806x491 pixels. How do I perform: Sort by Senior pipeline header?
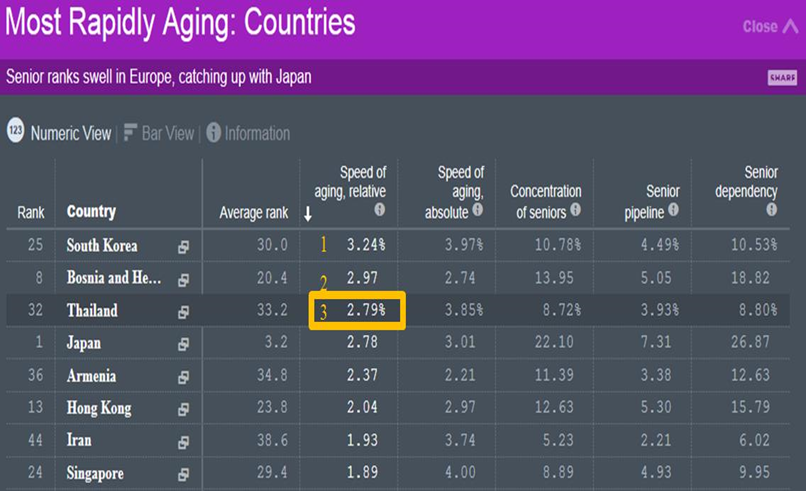pos(652,202)
